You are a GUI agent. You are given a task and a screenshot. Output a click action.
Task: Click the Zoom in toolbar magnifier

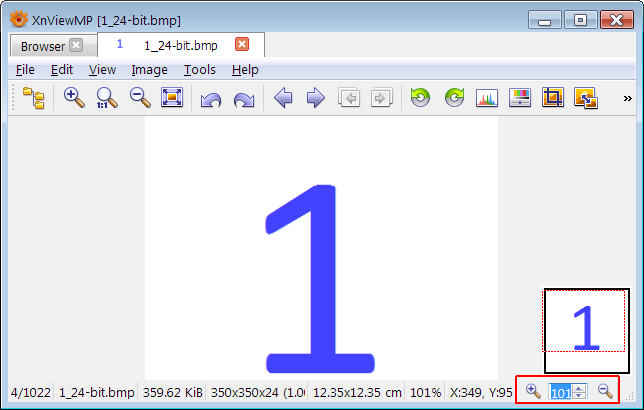(x=74, y=98)
